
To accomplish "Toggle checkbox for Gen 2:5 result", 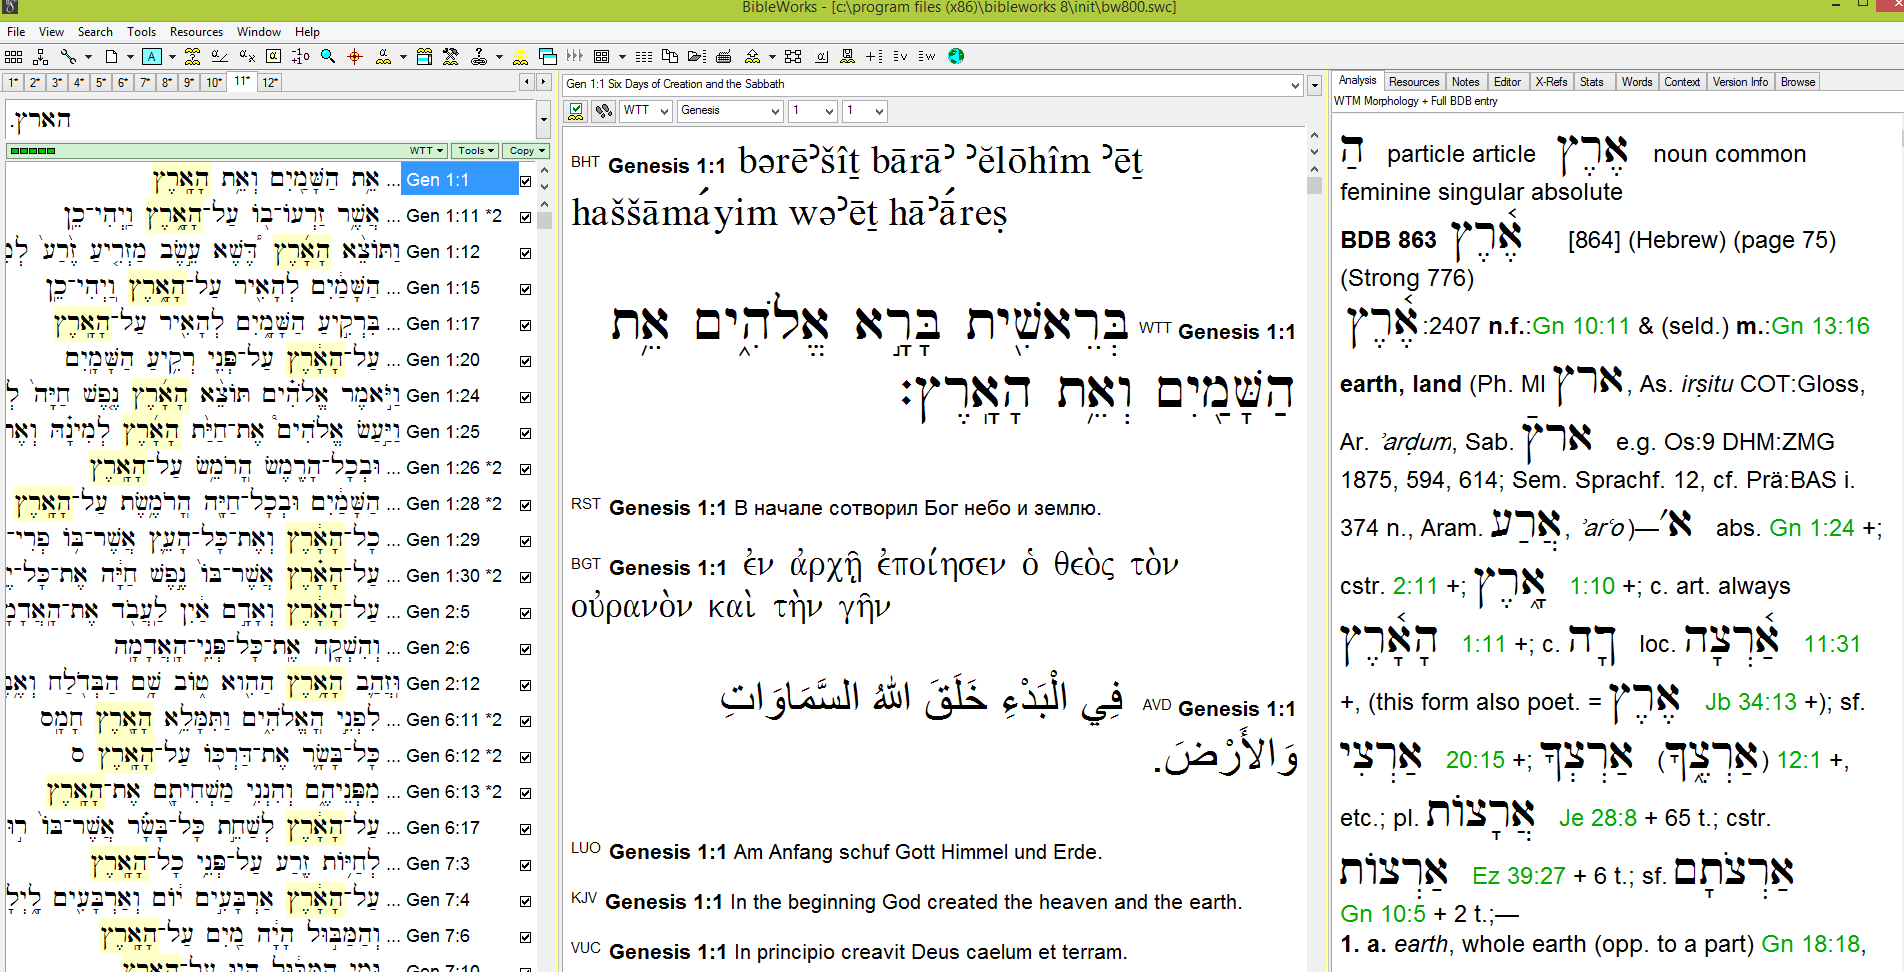I will coord(526,613).
